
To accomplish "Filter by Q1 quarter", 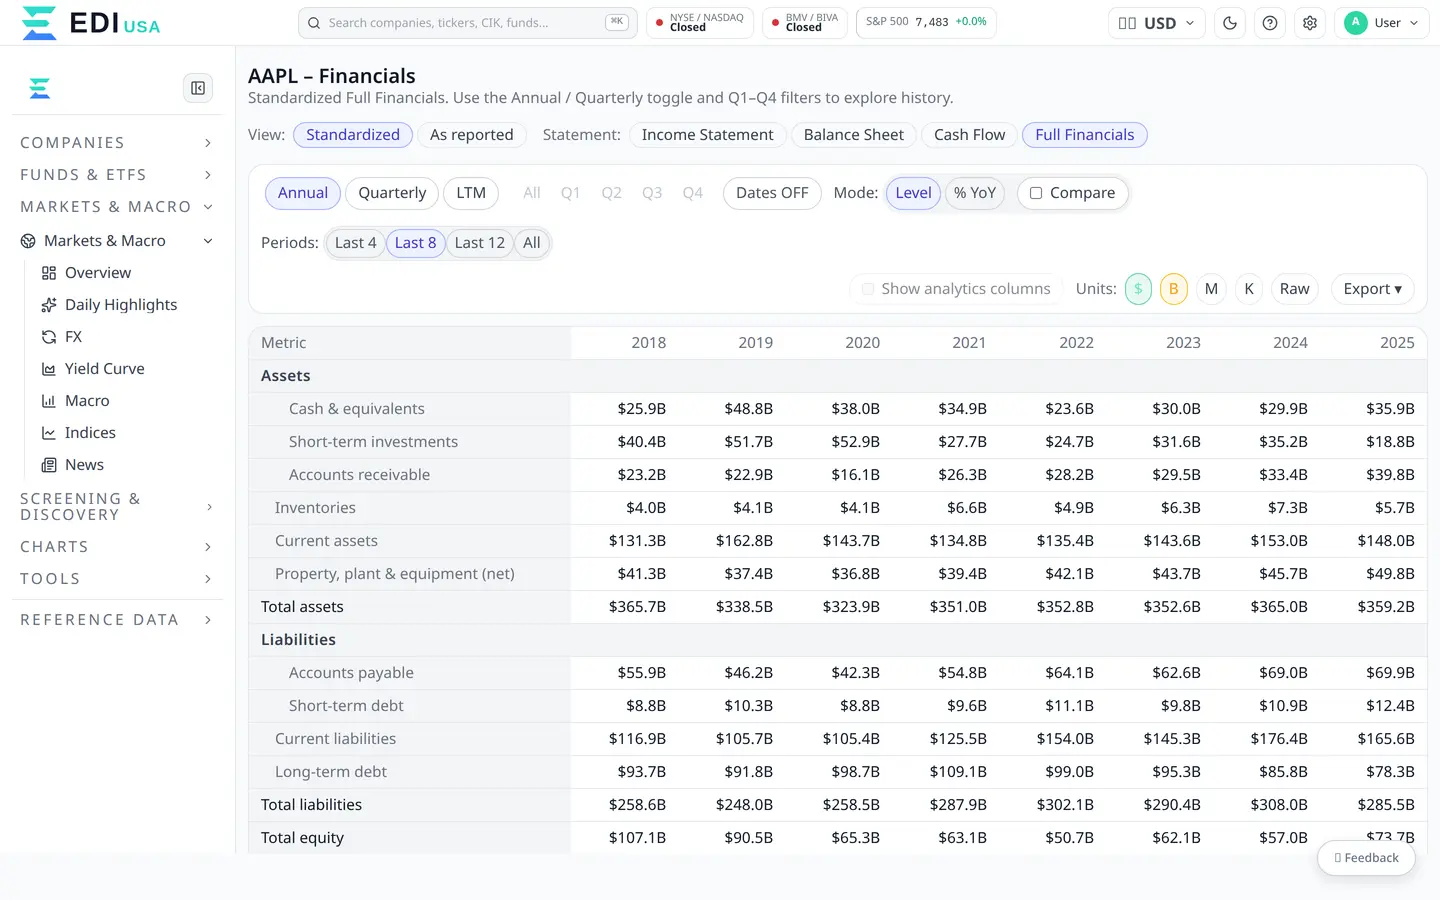I will (x=570, y=193).
